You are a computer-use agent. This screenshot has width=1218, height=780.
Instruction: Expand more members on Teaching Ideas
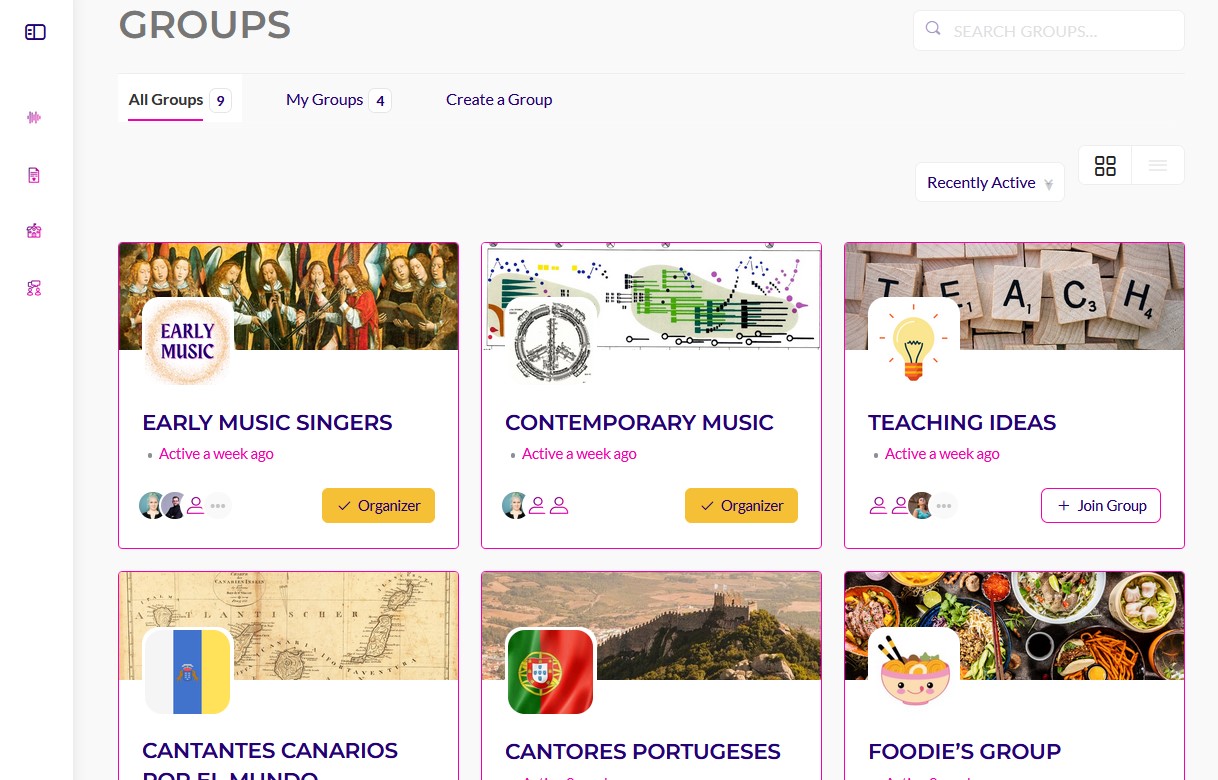pyautogui.click(x=945, y=506)
